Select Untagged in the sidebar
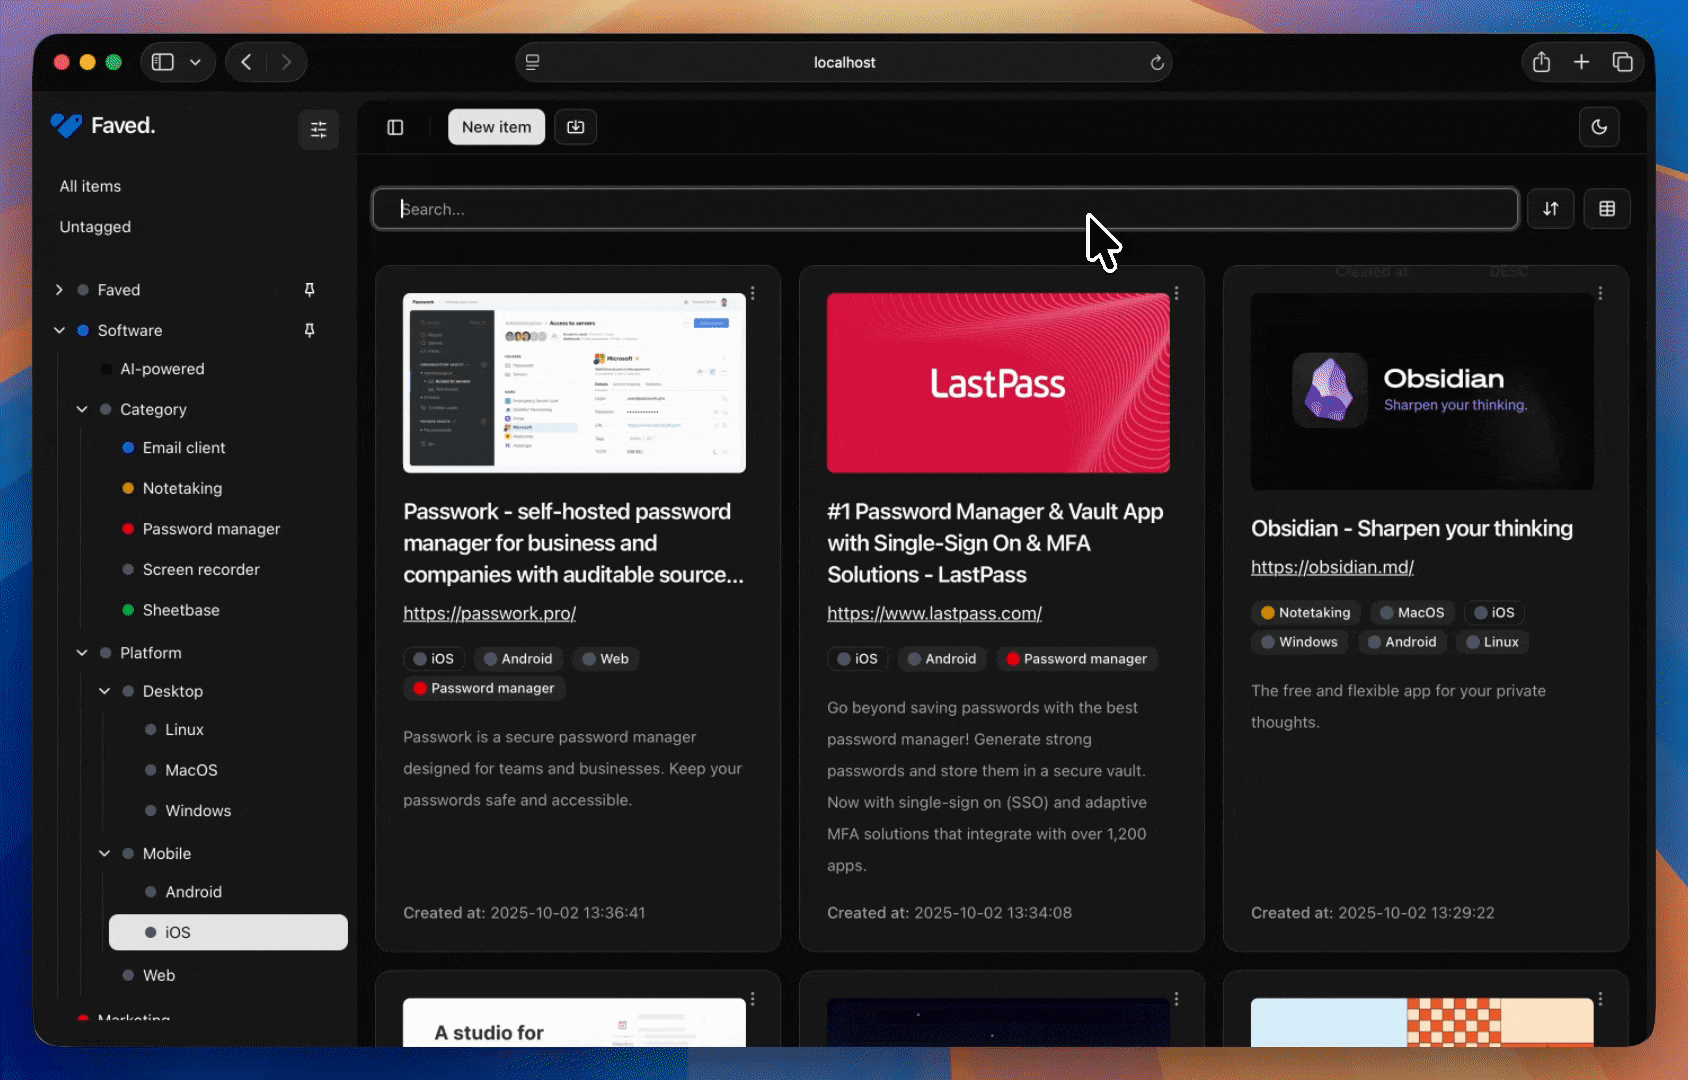Screen dimensions: 1688x1080 (95, 227)
